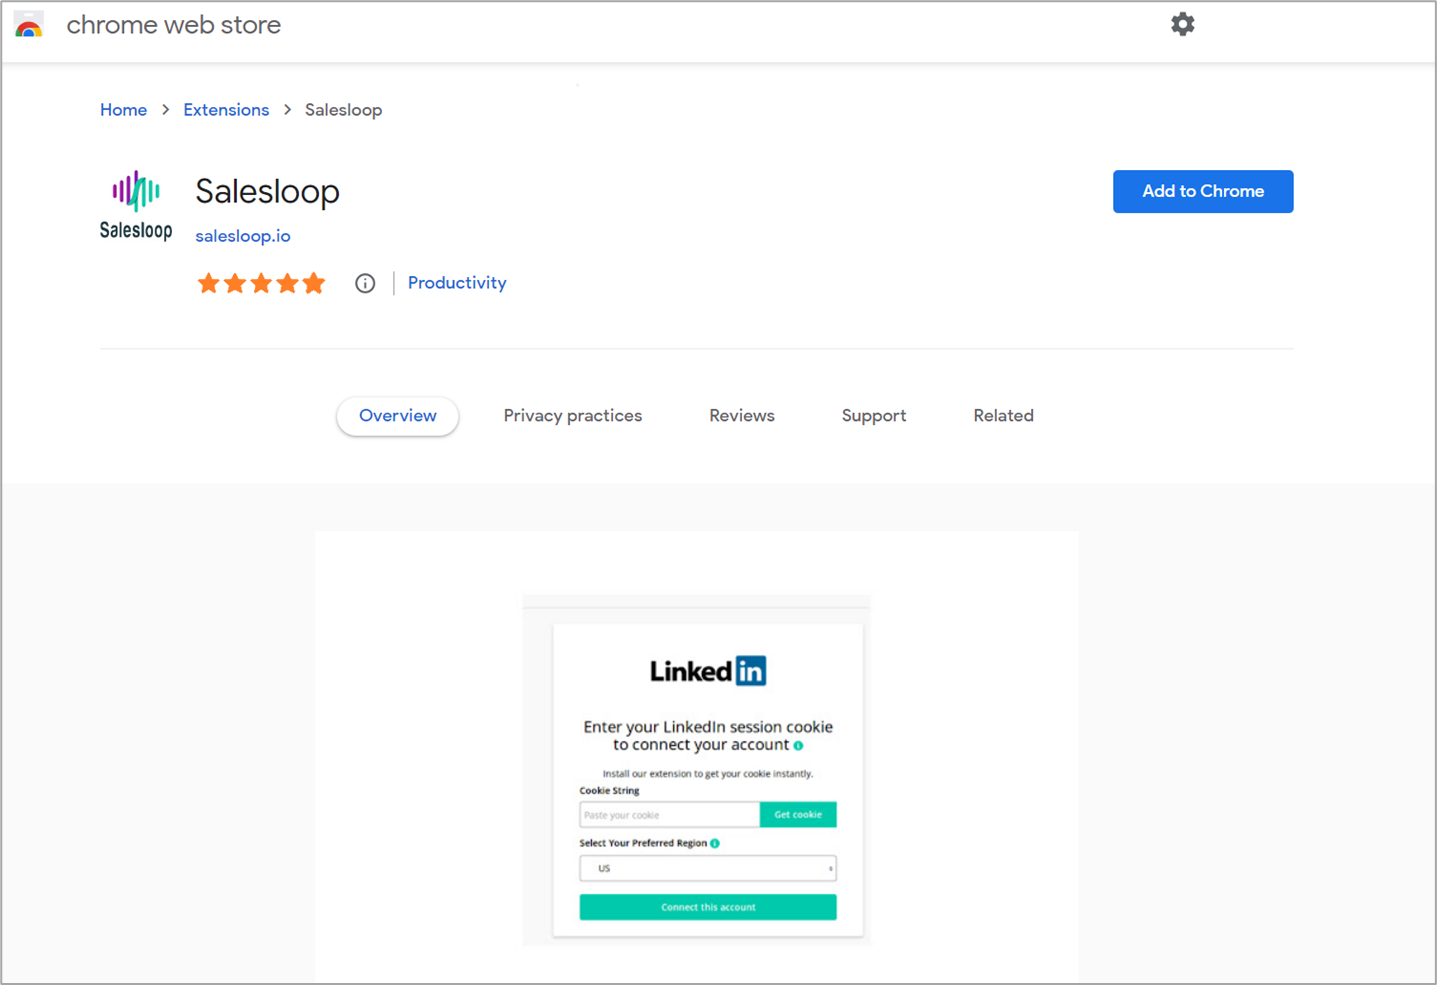The width and height of the screenshot is (1437, 985).
Task: Open the Privacy practices tab
Action: click(x=572, y=415)
